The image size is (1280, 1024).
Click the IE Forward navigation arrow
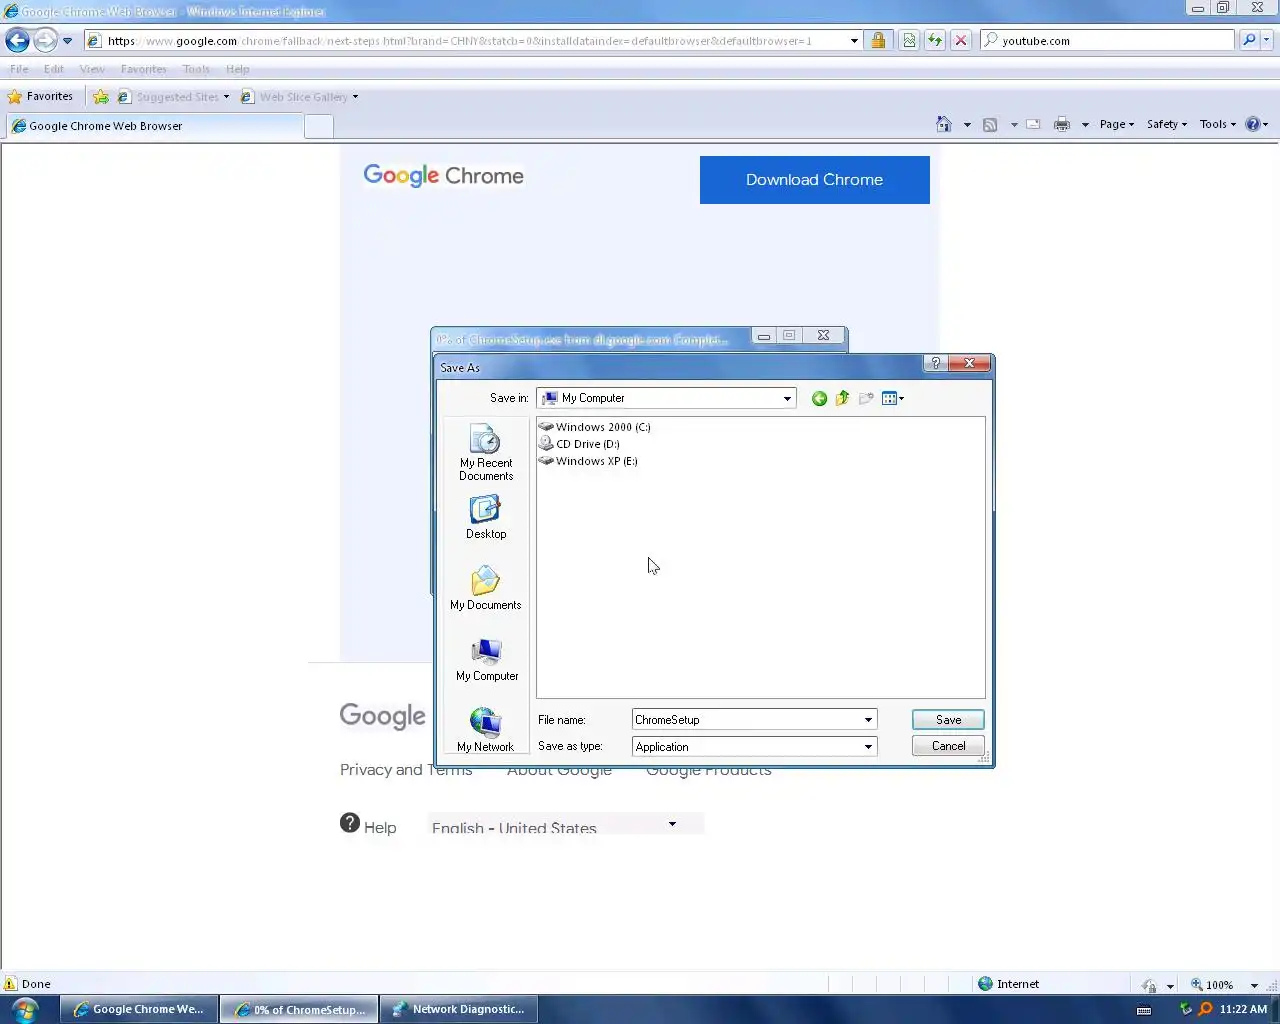tap(45, 41)
